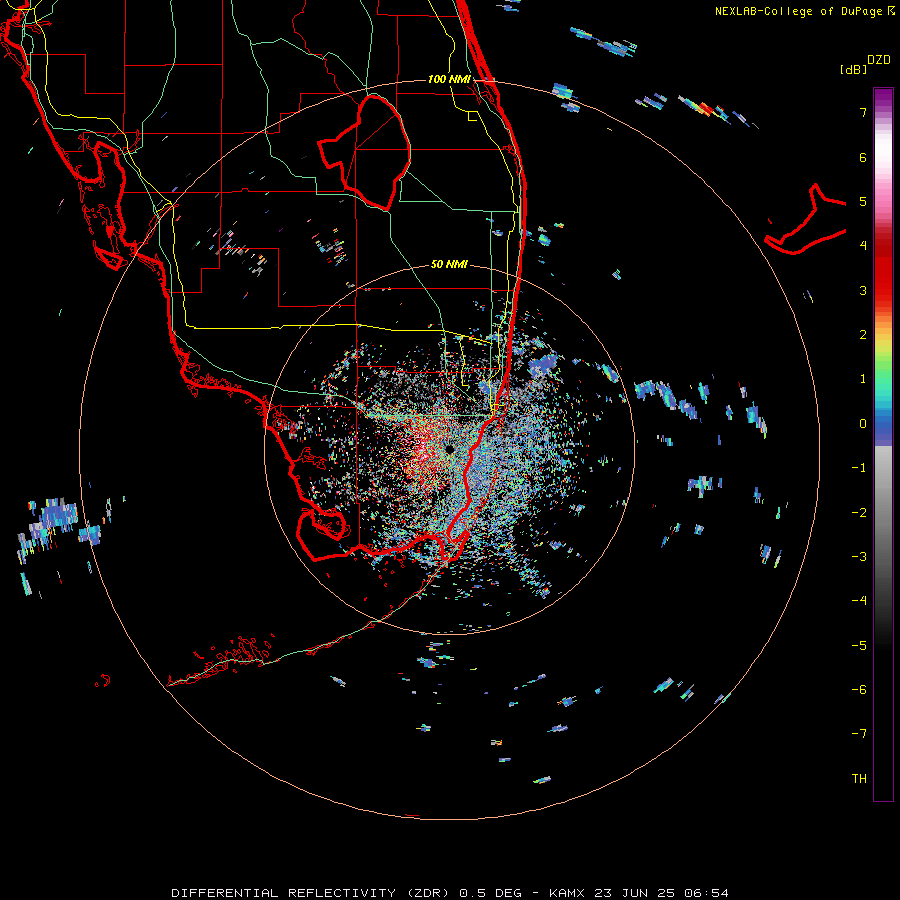Click the 4 value on the color scale

(863, 246)
